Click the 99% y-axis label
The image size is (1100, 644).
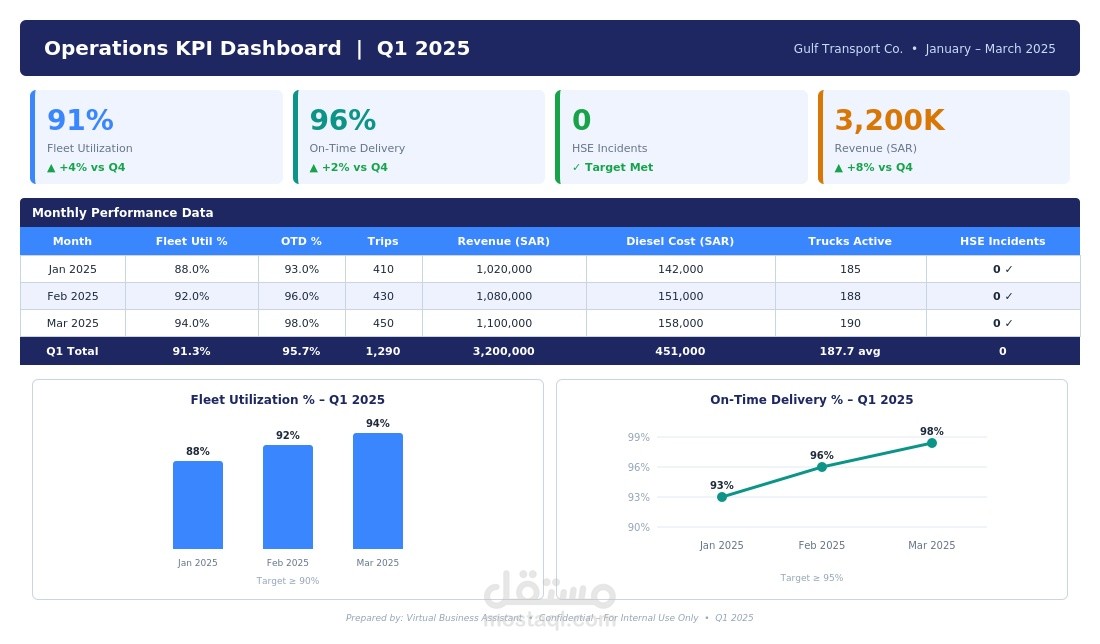tap(638, 437)
